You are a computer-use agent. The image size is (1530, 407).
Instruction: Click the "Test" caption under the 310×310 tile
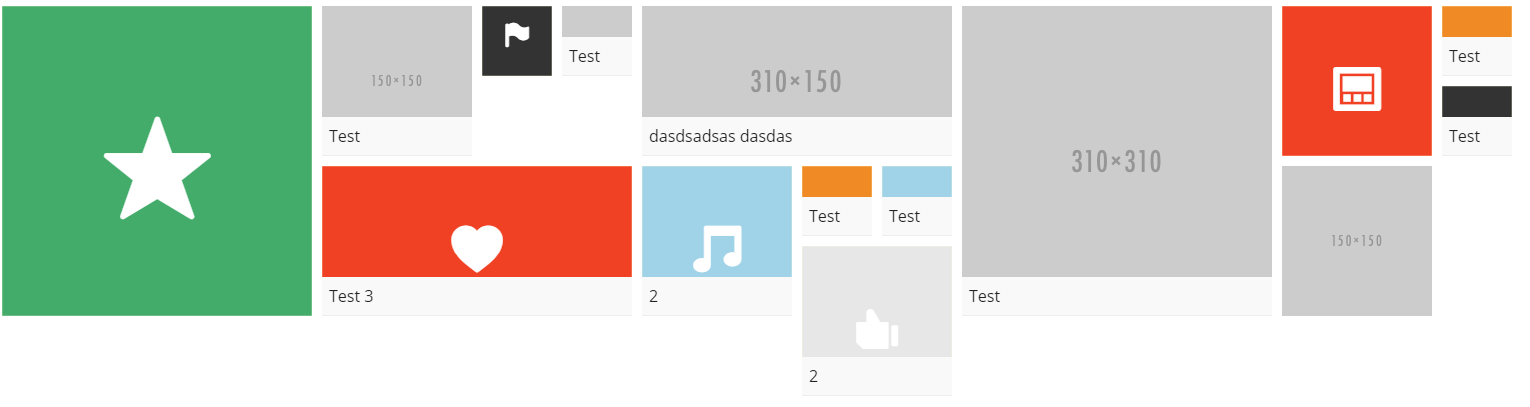985,296
